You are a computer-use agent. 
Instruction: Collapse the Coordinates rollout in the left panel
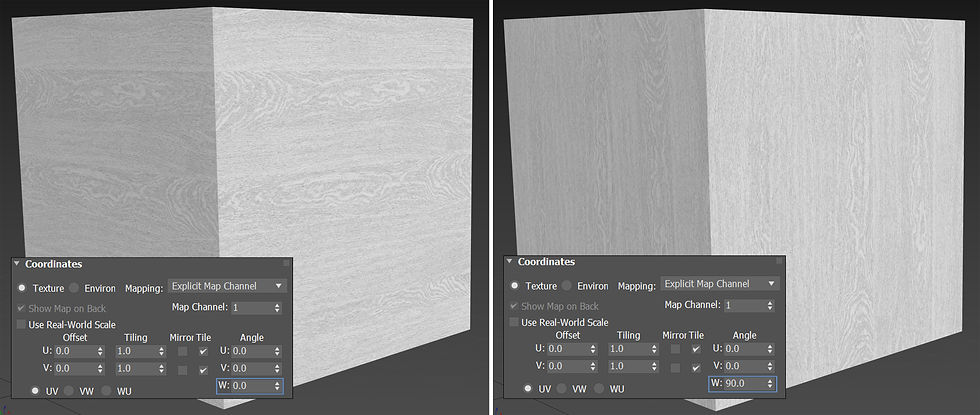click(x=17, y=264)
